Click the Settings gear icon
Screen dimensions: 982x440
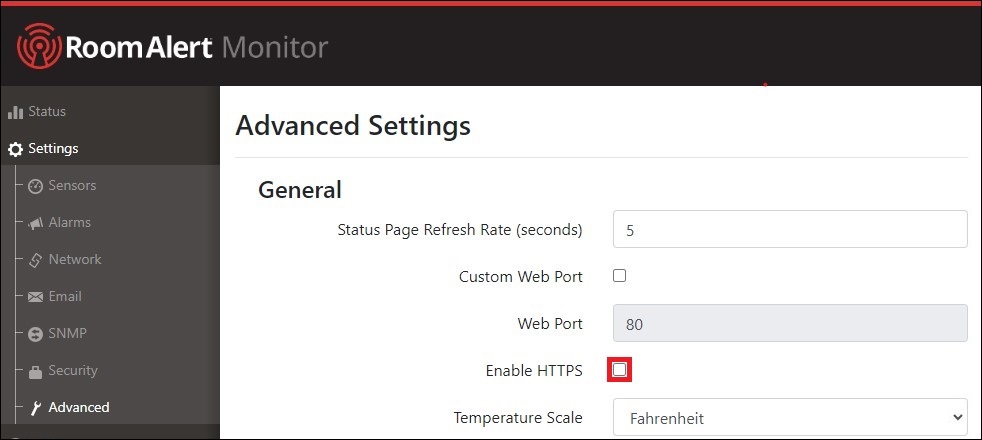15,149
